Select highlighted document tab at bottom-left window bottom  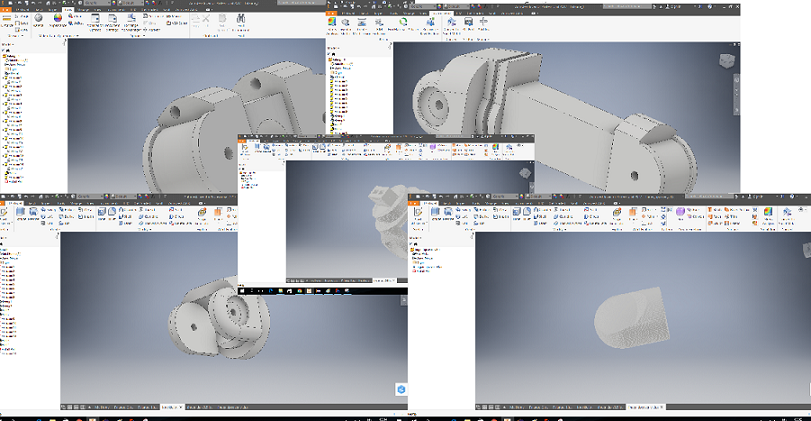(172, 408)
